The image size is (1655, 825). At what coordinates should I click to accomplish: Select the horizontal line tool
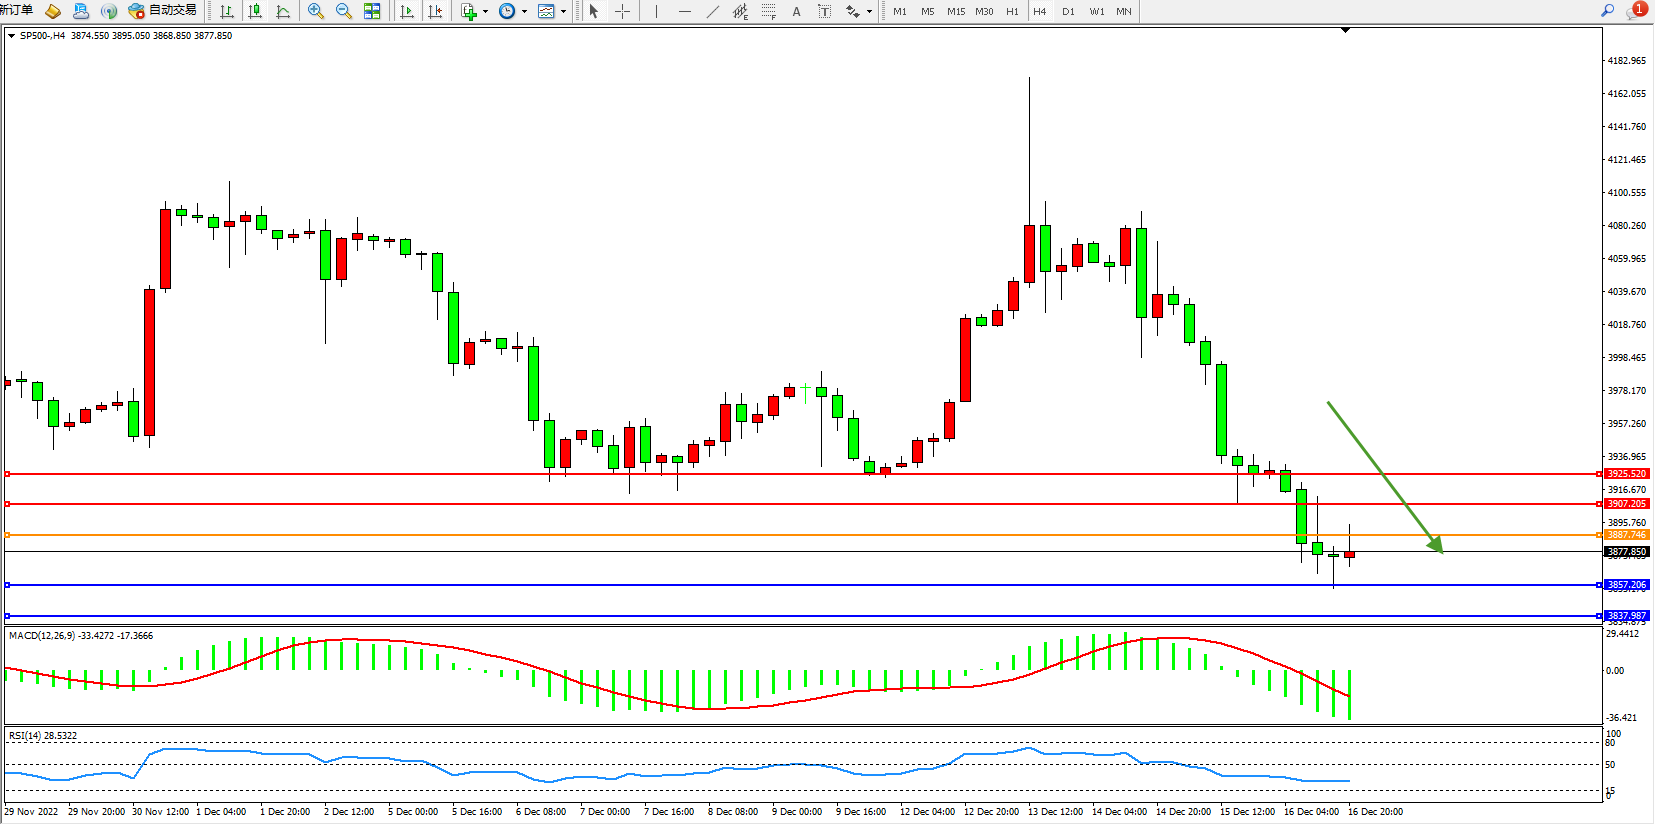tap(684, 11)
